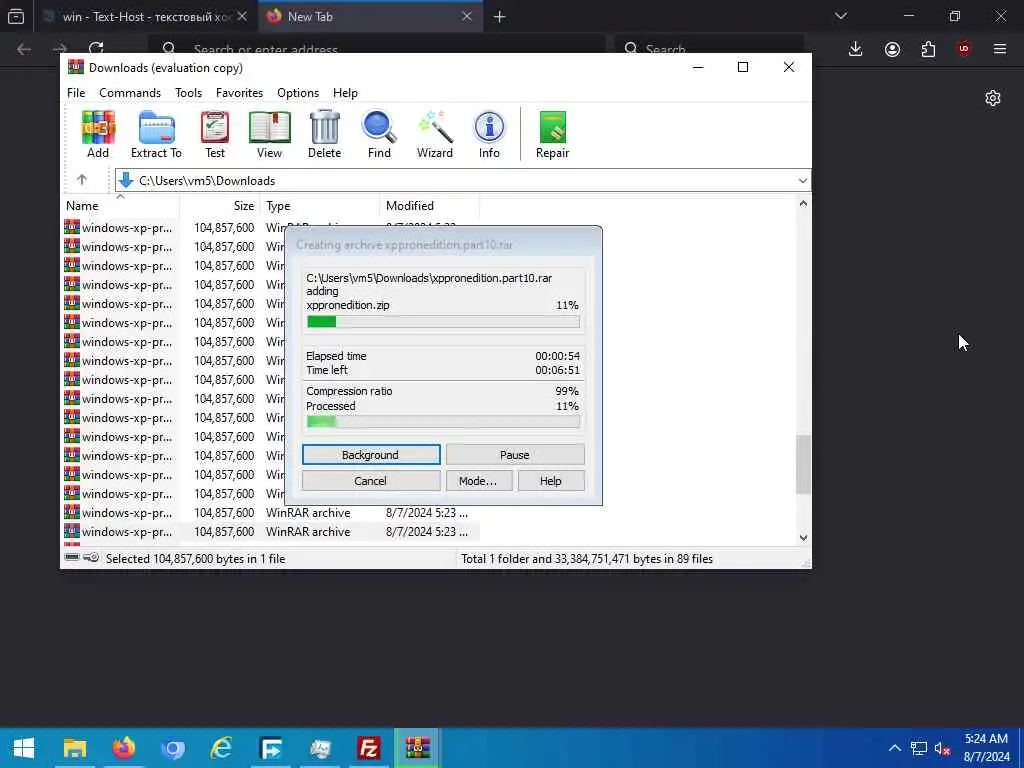
Task: Open FileZilla from the taskbar
Action: click(369, 748)
